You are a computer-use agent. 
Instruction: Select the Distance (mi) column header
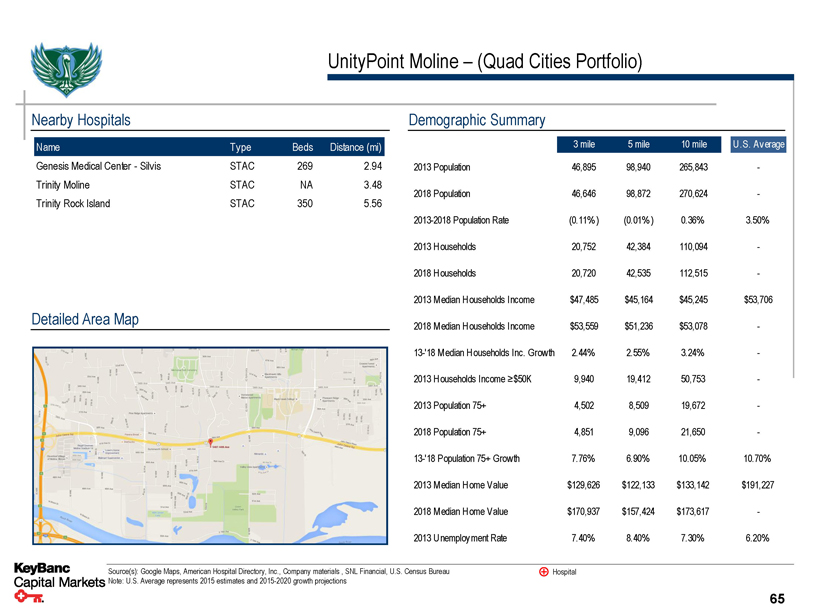click(356, 148)
